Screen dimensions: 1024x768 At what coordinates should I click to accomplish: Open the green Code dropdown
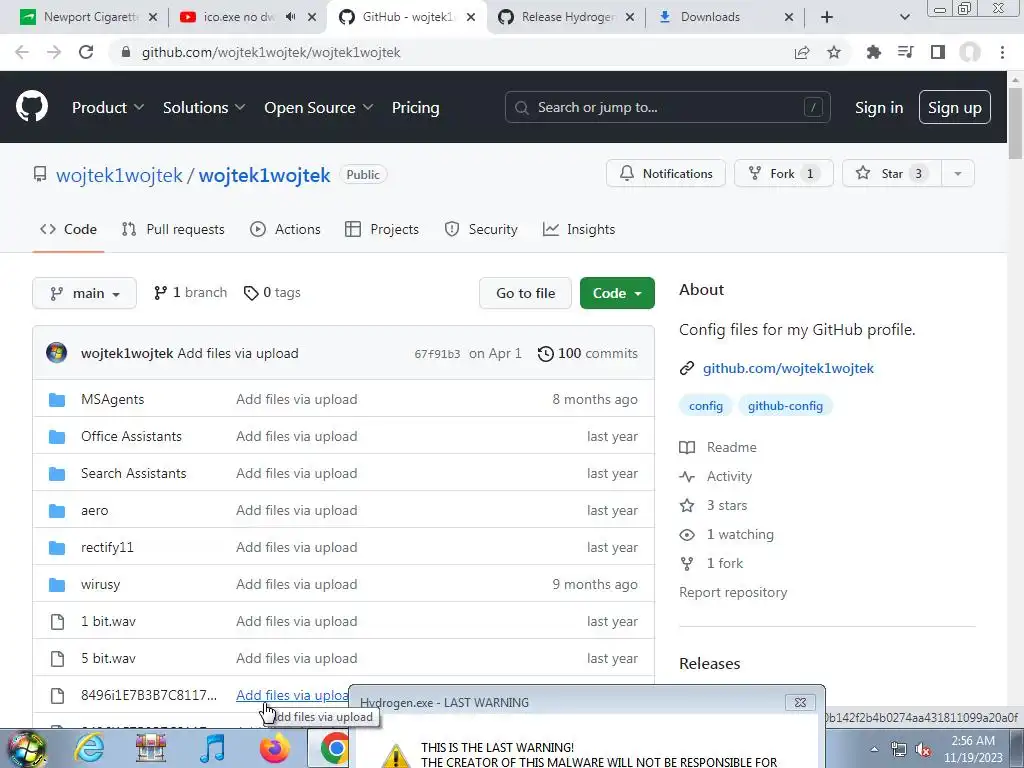click(617, 293)
